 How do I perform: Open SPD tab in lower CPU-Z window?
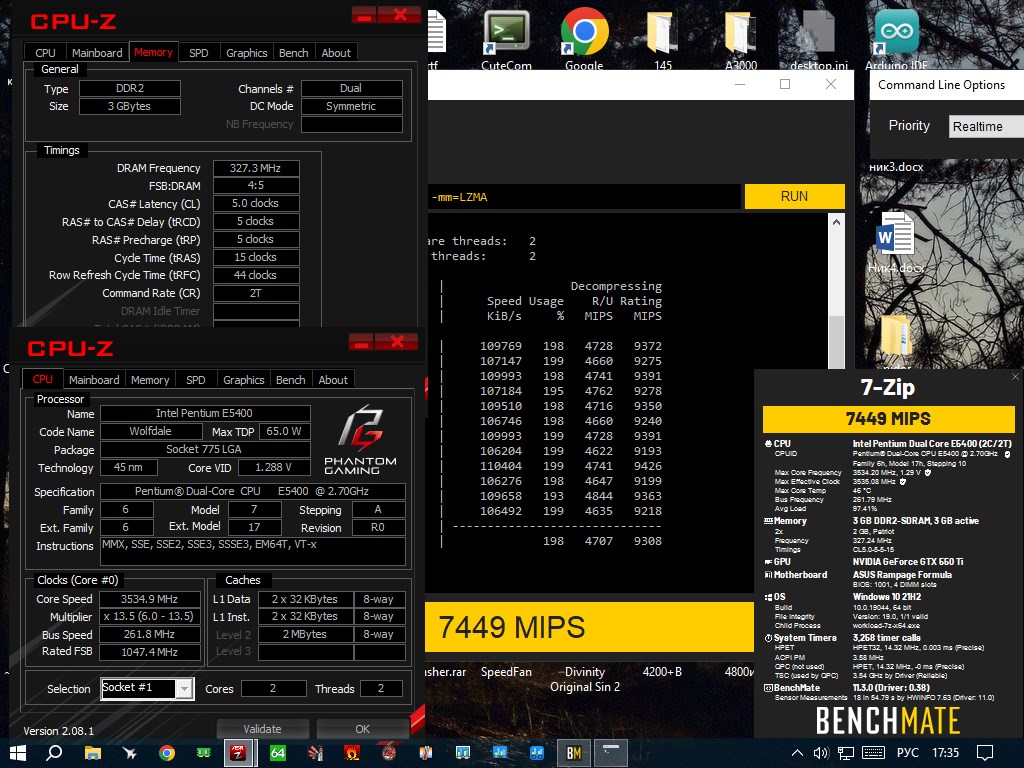195,379
